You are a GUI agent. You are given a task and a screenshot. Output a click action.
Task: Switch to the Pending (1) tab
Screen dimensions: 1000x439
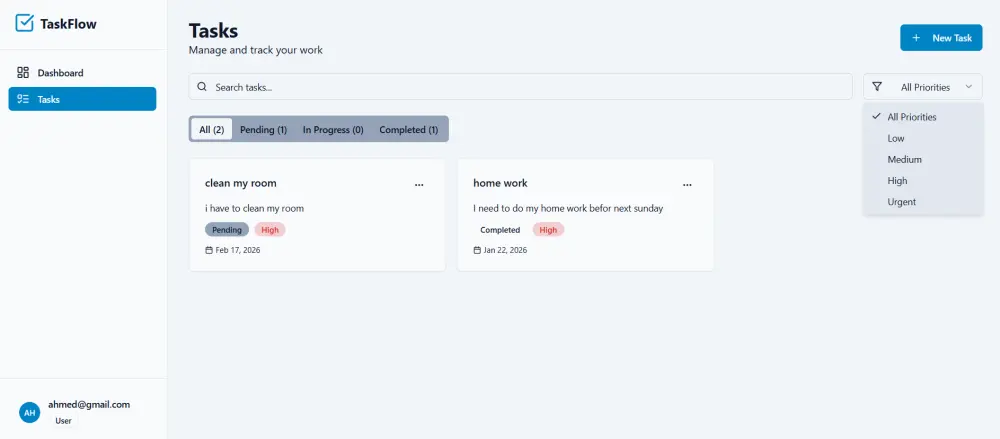point(263,130)
